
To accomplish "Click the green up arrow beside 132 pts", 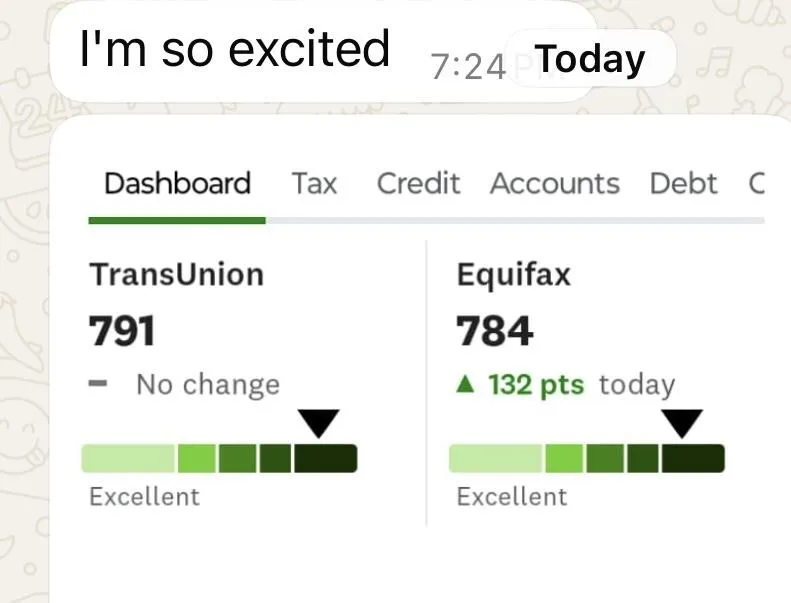I will (465, 385).
